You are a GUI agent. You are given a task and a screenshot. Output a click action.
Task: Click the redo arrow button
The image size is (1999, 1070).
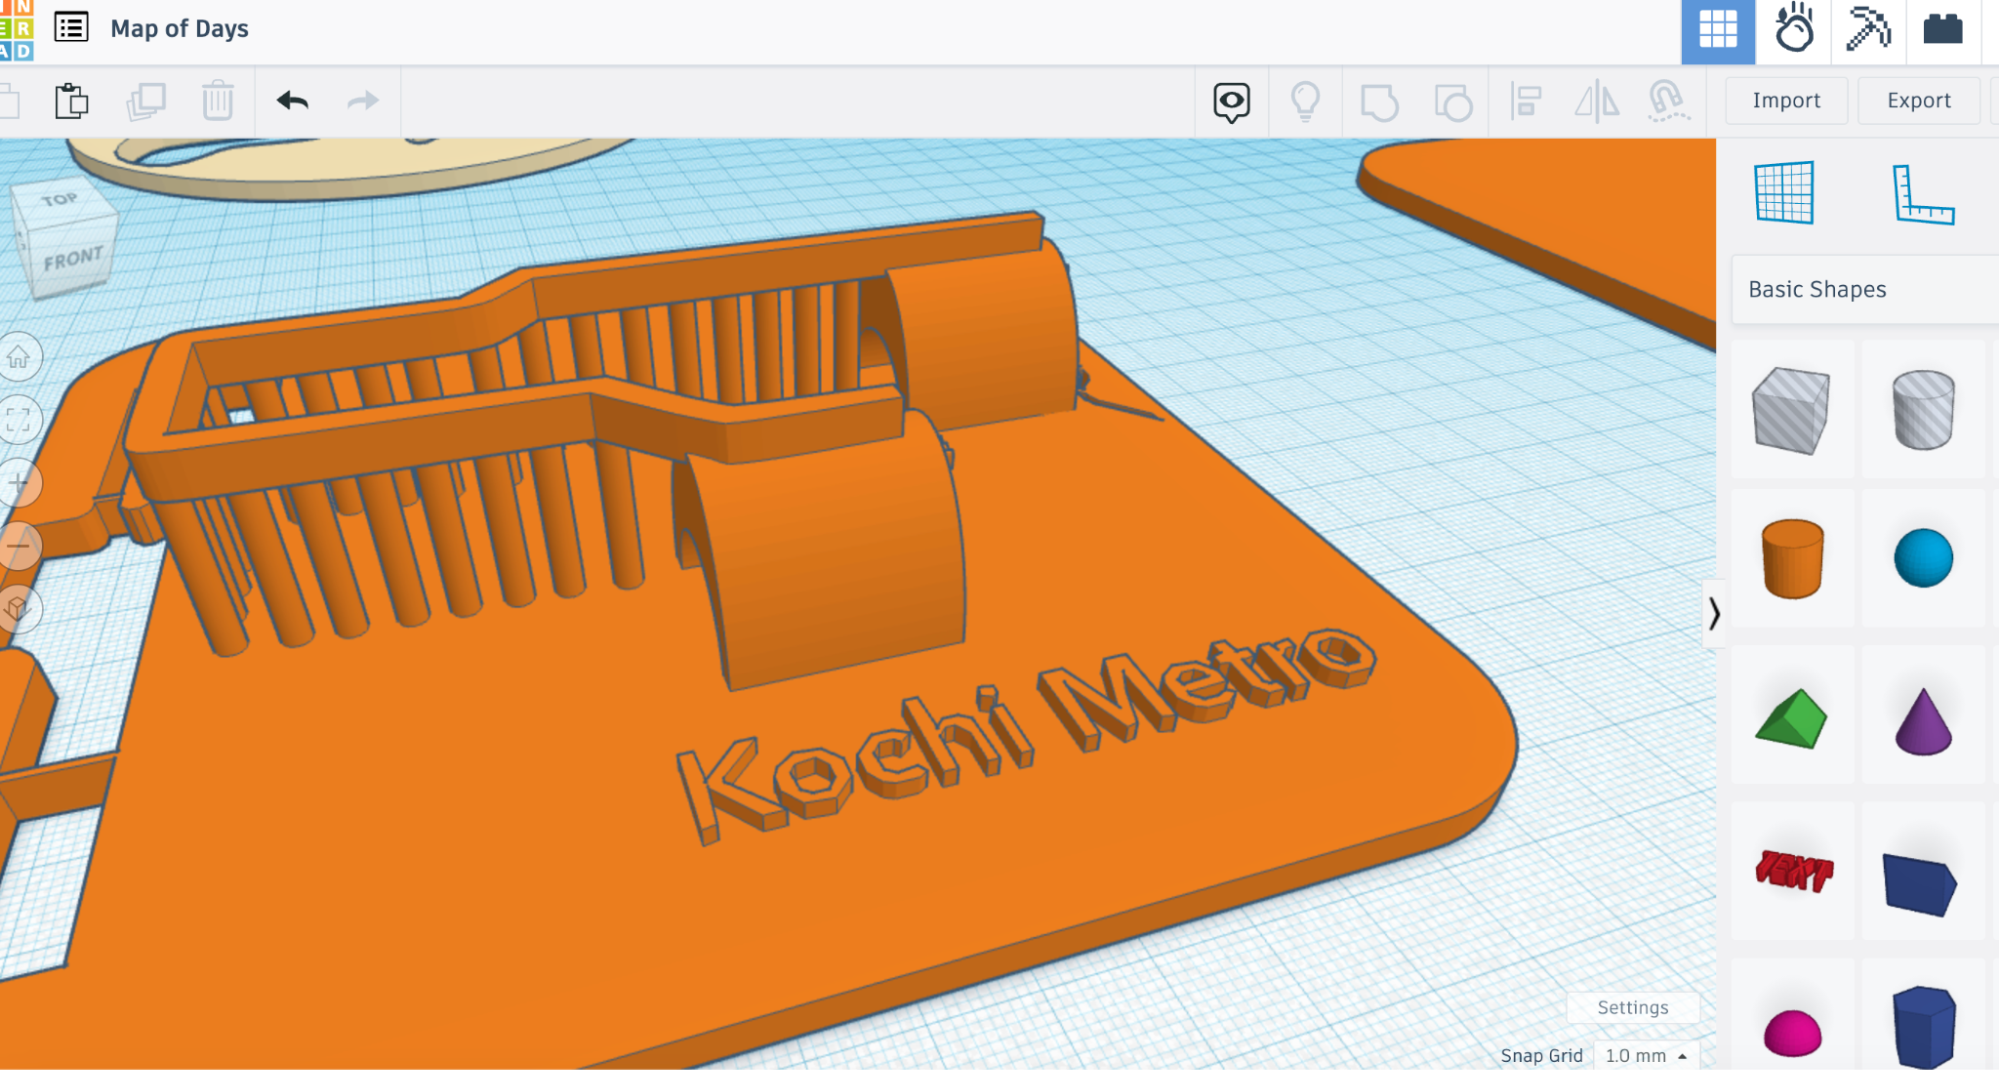362,101
